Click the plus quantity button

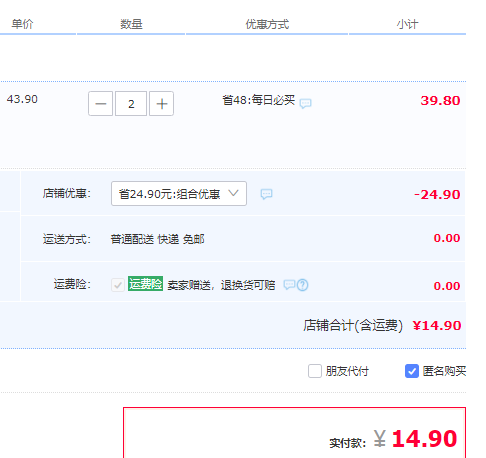tap(161, 104)
